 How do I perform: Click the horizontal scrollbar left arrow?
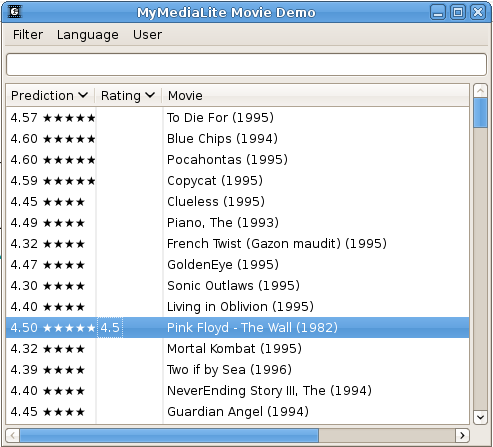13,435
